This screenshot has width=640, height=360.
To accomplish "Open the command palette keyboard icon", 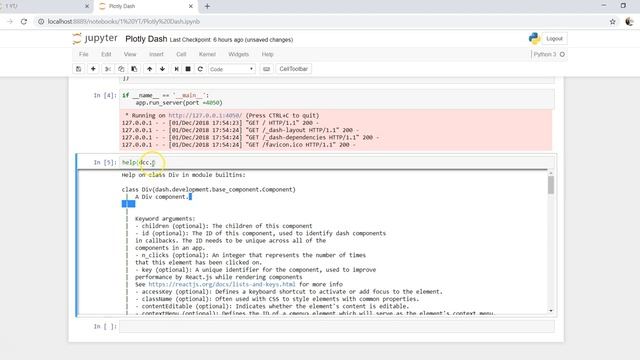I will pyautogui.click(x=267, y=69).
